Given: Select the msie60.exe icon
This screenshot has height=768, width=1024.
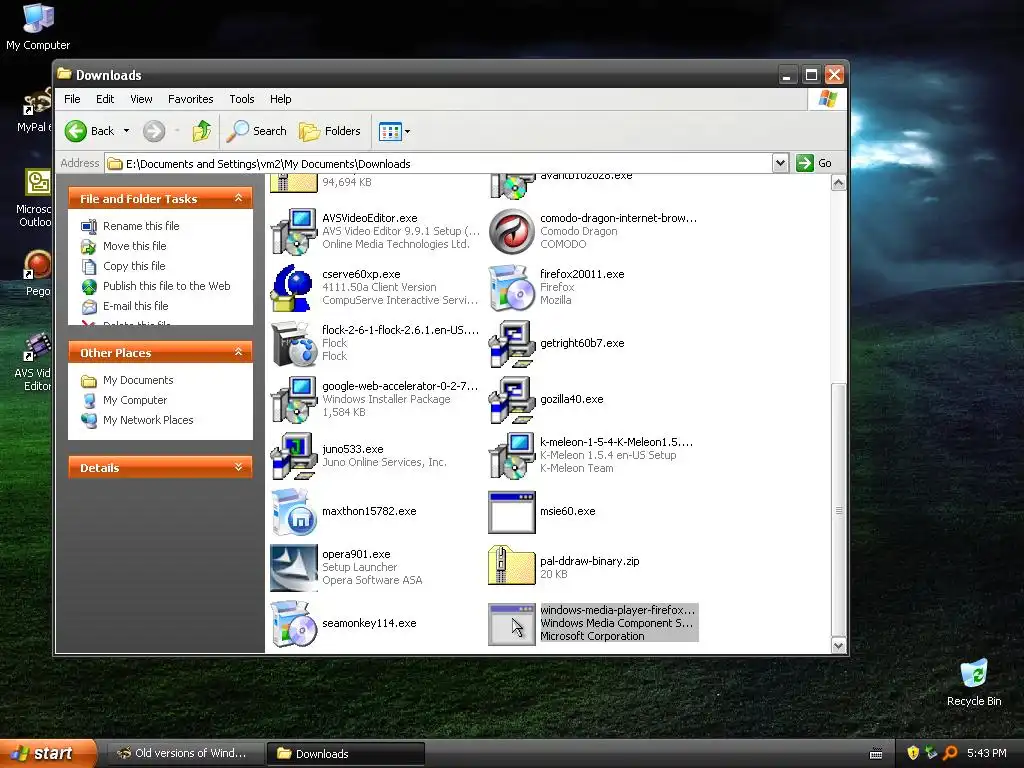Looking at the screenshot, I should [x=512, y=512].
